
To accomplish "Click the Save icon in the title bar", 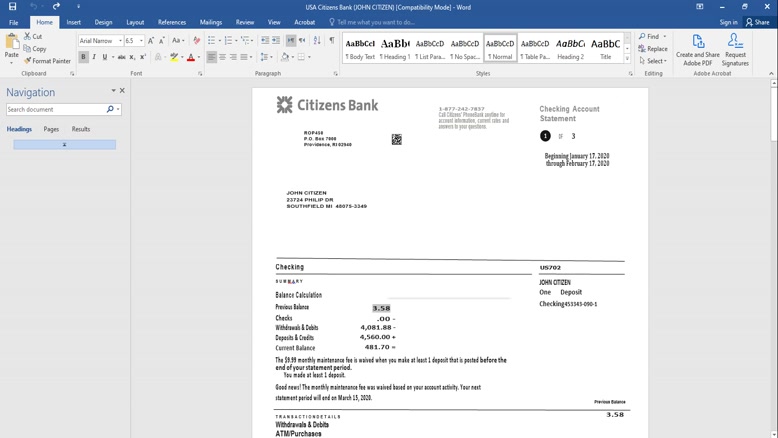I will (x=12, y=7).
